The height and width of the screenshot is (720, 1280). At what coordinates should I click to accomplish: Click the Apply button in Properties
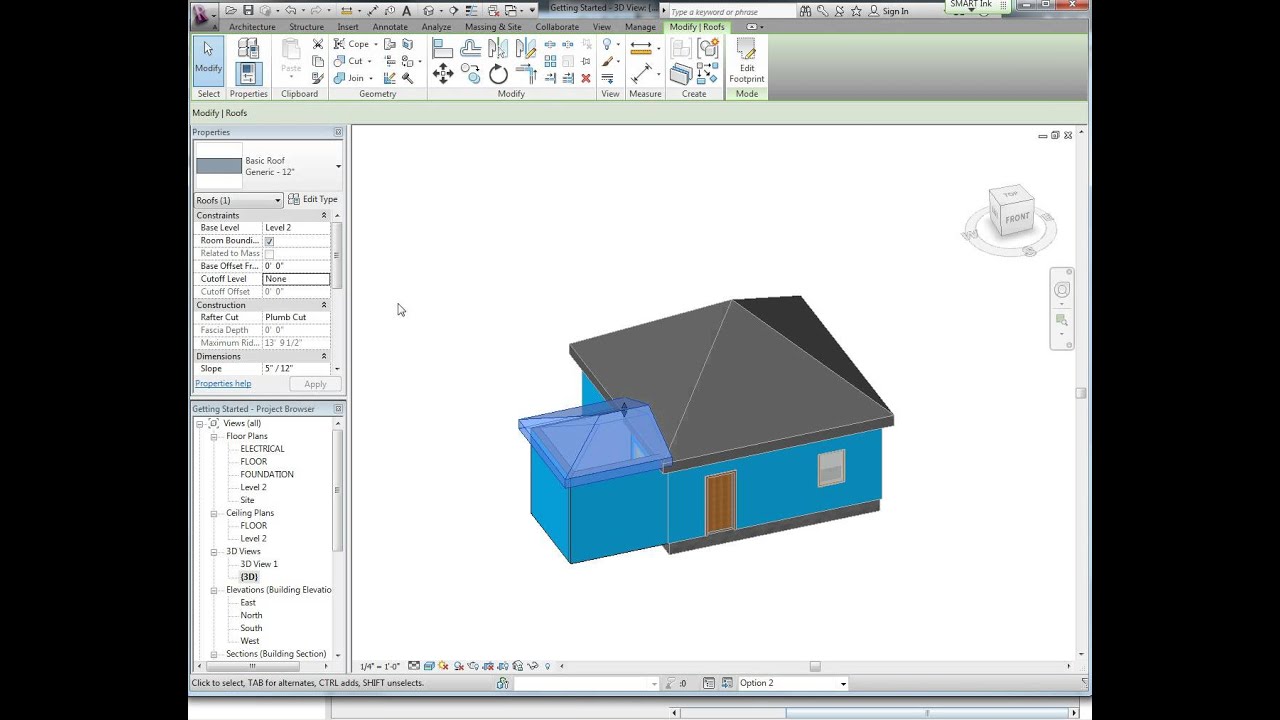point(315,384)
